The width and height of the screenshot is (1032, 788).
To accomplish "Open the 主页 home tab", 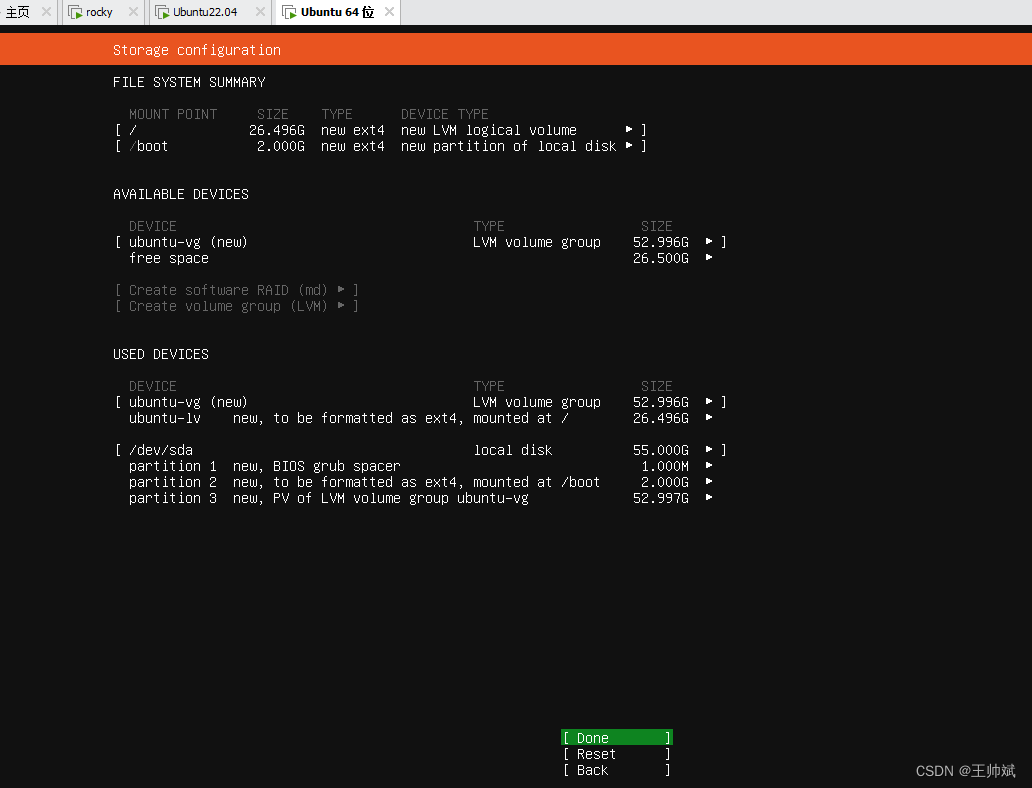I will pos(18,12).
